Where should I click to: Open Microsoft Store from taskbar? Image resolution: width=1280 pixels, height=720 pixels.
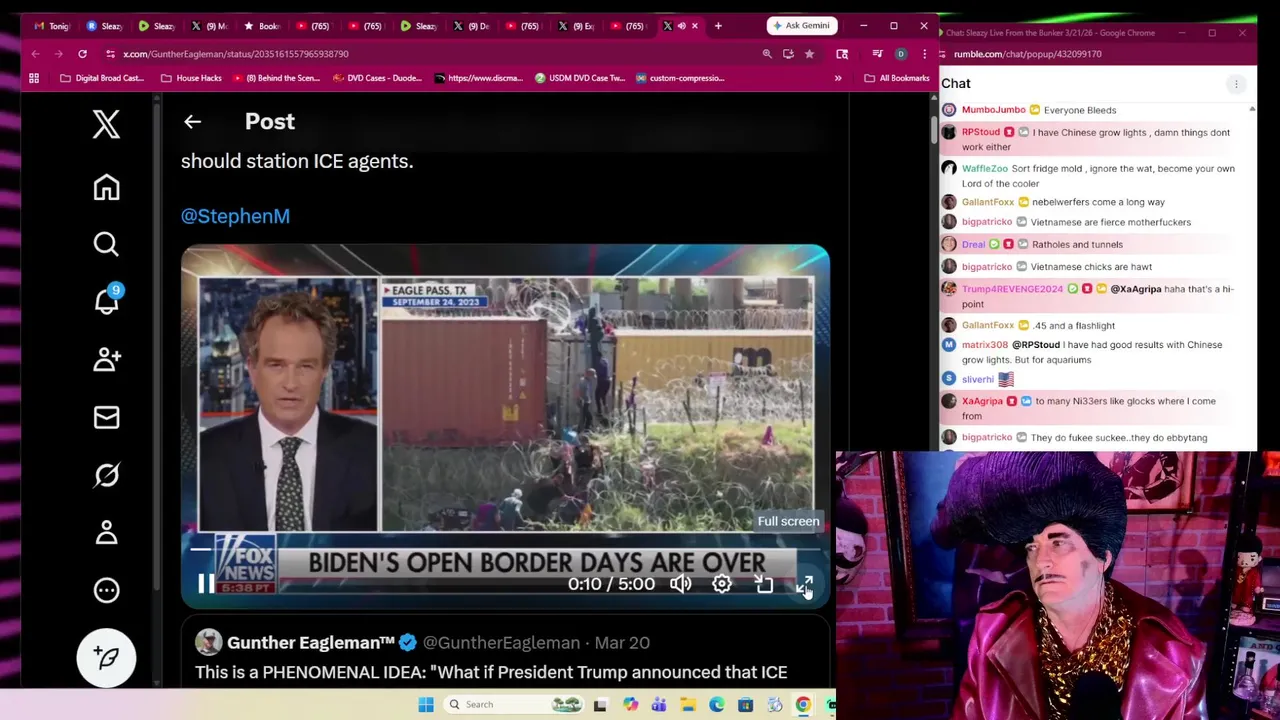click(x=746, y=705)
